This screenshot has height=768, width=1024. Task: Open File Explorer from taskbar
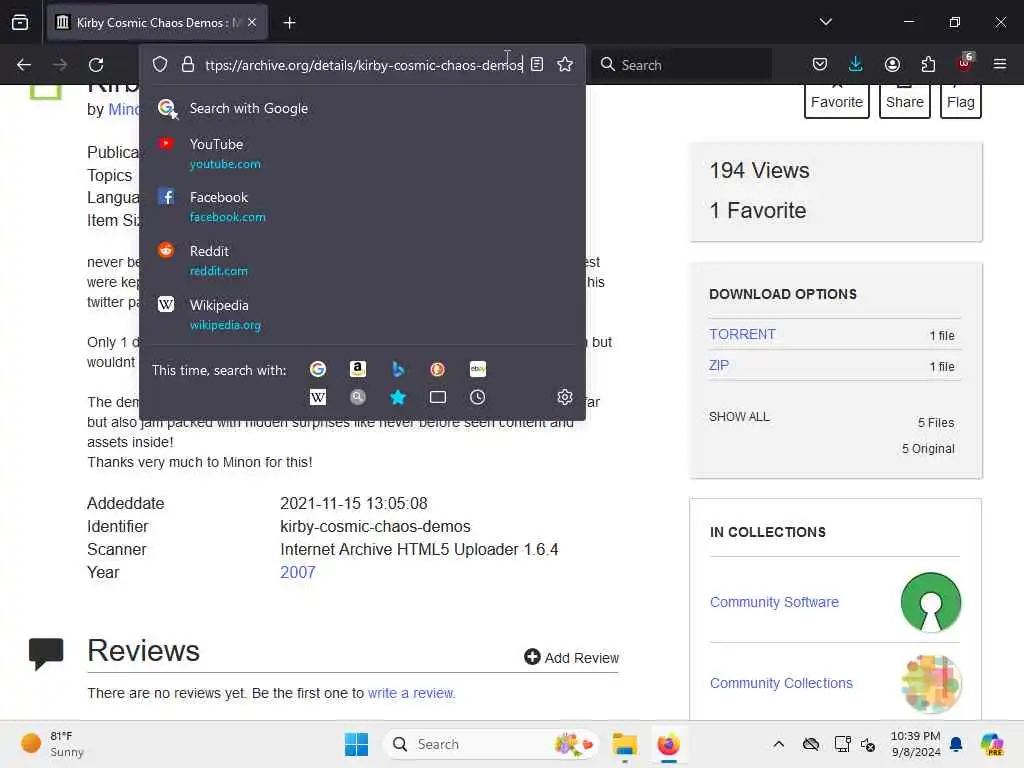point(624,744)
